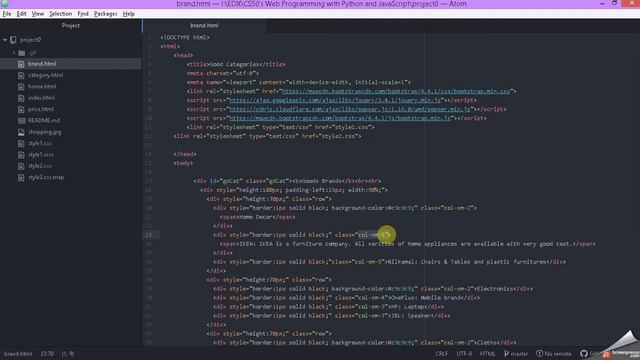Click the No remote status indicator
The width and height of the screenshot is (640, 360).
555,354
